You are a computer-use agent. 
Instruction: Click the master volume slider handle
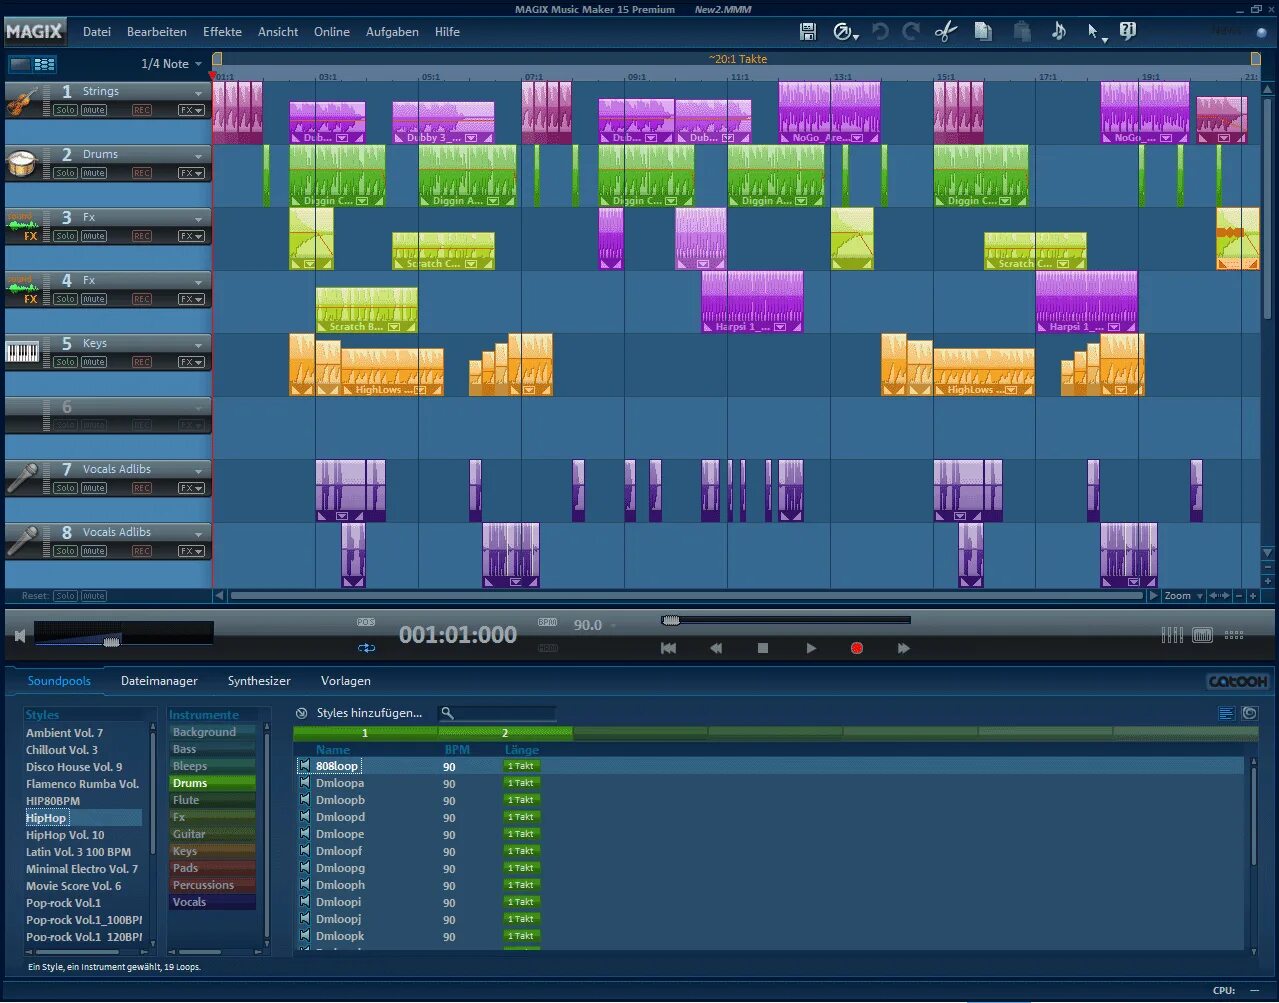tap(111, 640)
